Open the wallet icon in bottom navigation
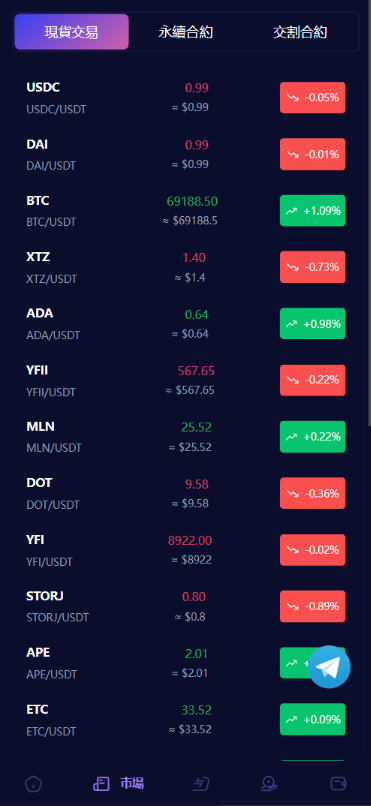371x806 pixels. [338, 784]
